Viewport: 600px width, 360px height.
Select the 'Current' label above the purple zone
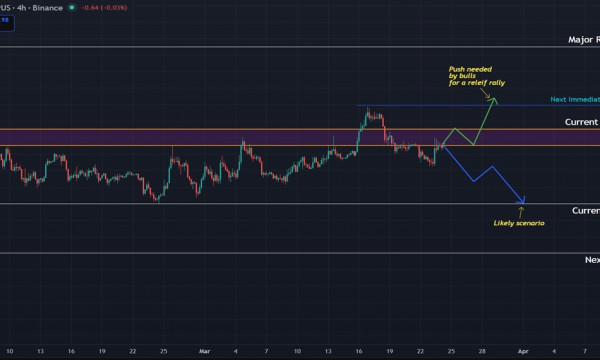pyautogui.click(x=582, y=122)
